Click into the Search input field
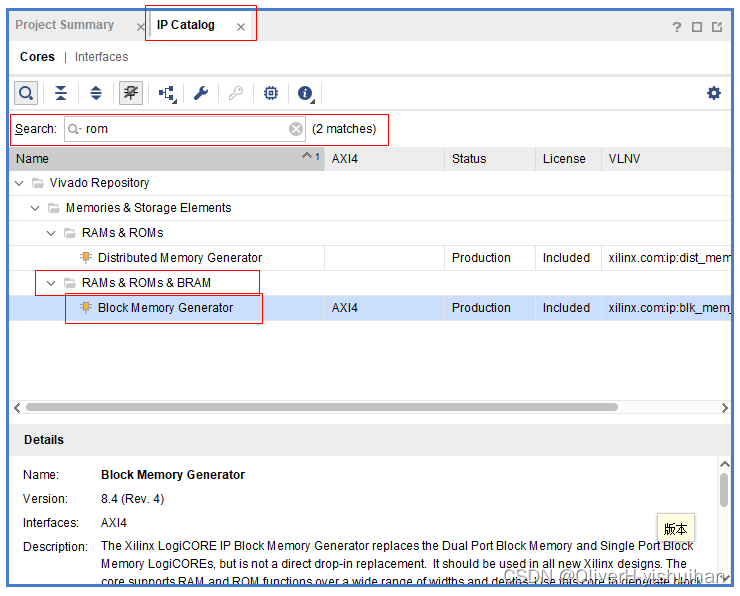Viewport: 740px width, 596px height. (185, 129)
